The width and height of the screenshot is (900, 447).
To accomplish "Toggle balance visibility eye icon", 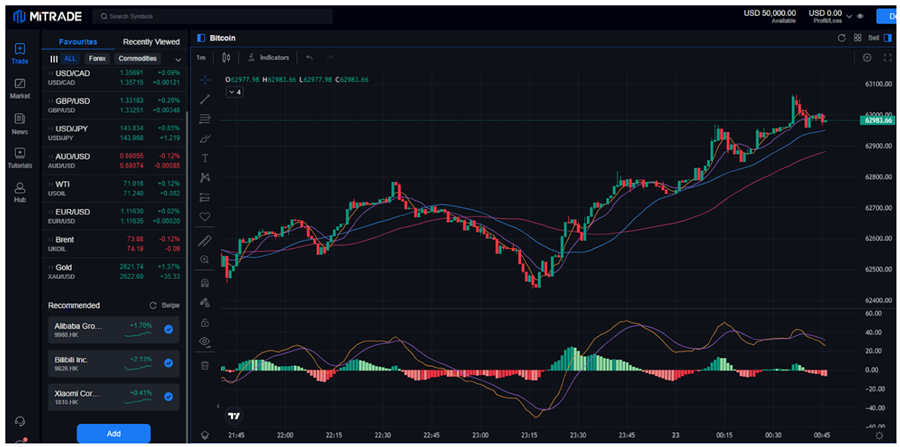I will [x=860, y=16].
